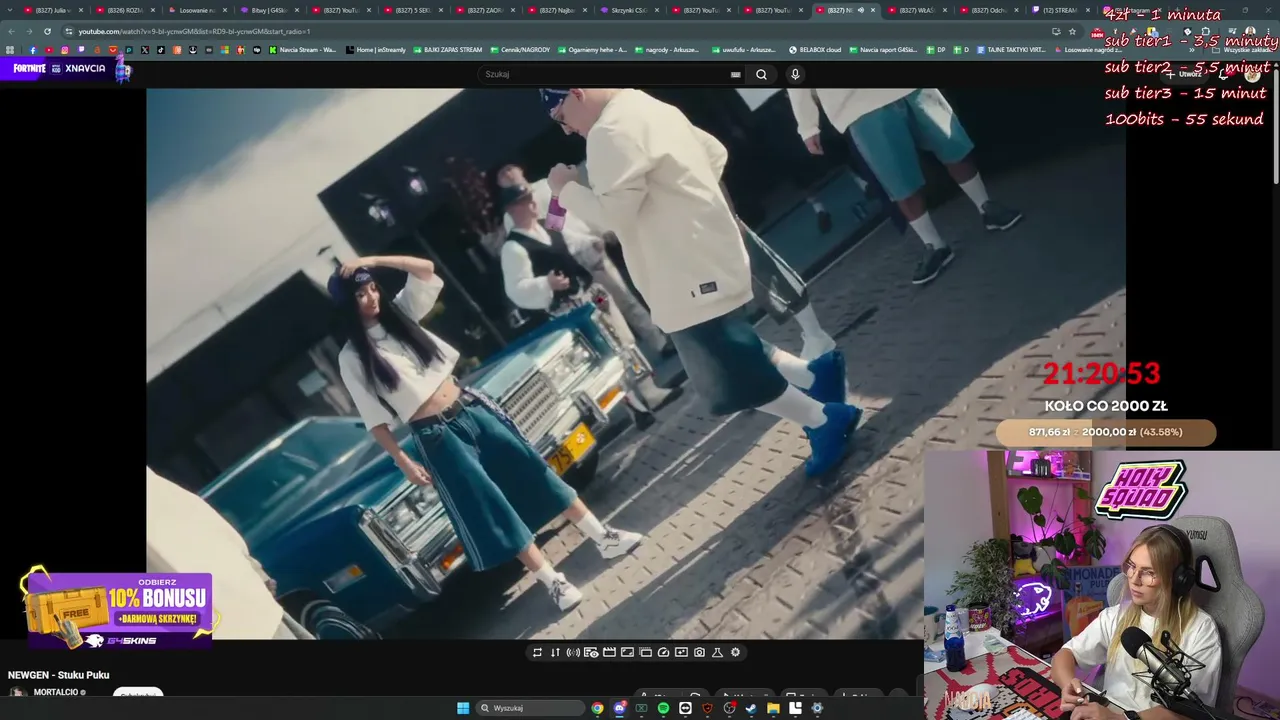The height and width of the screenshot is (720, 1280).
Task: Click the Facebook bookmark icon
Action: tap(32, 50)
